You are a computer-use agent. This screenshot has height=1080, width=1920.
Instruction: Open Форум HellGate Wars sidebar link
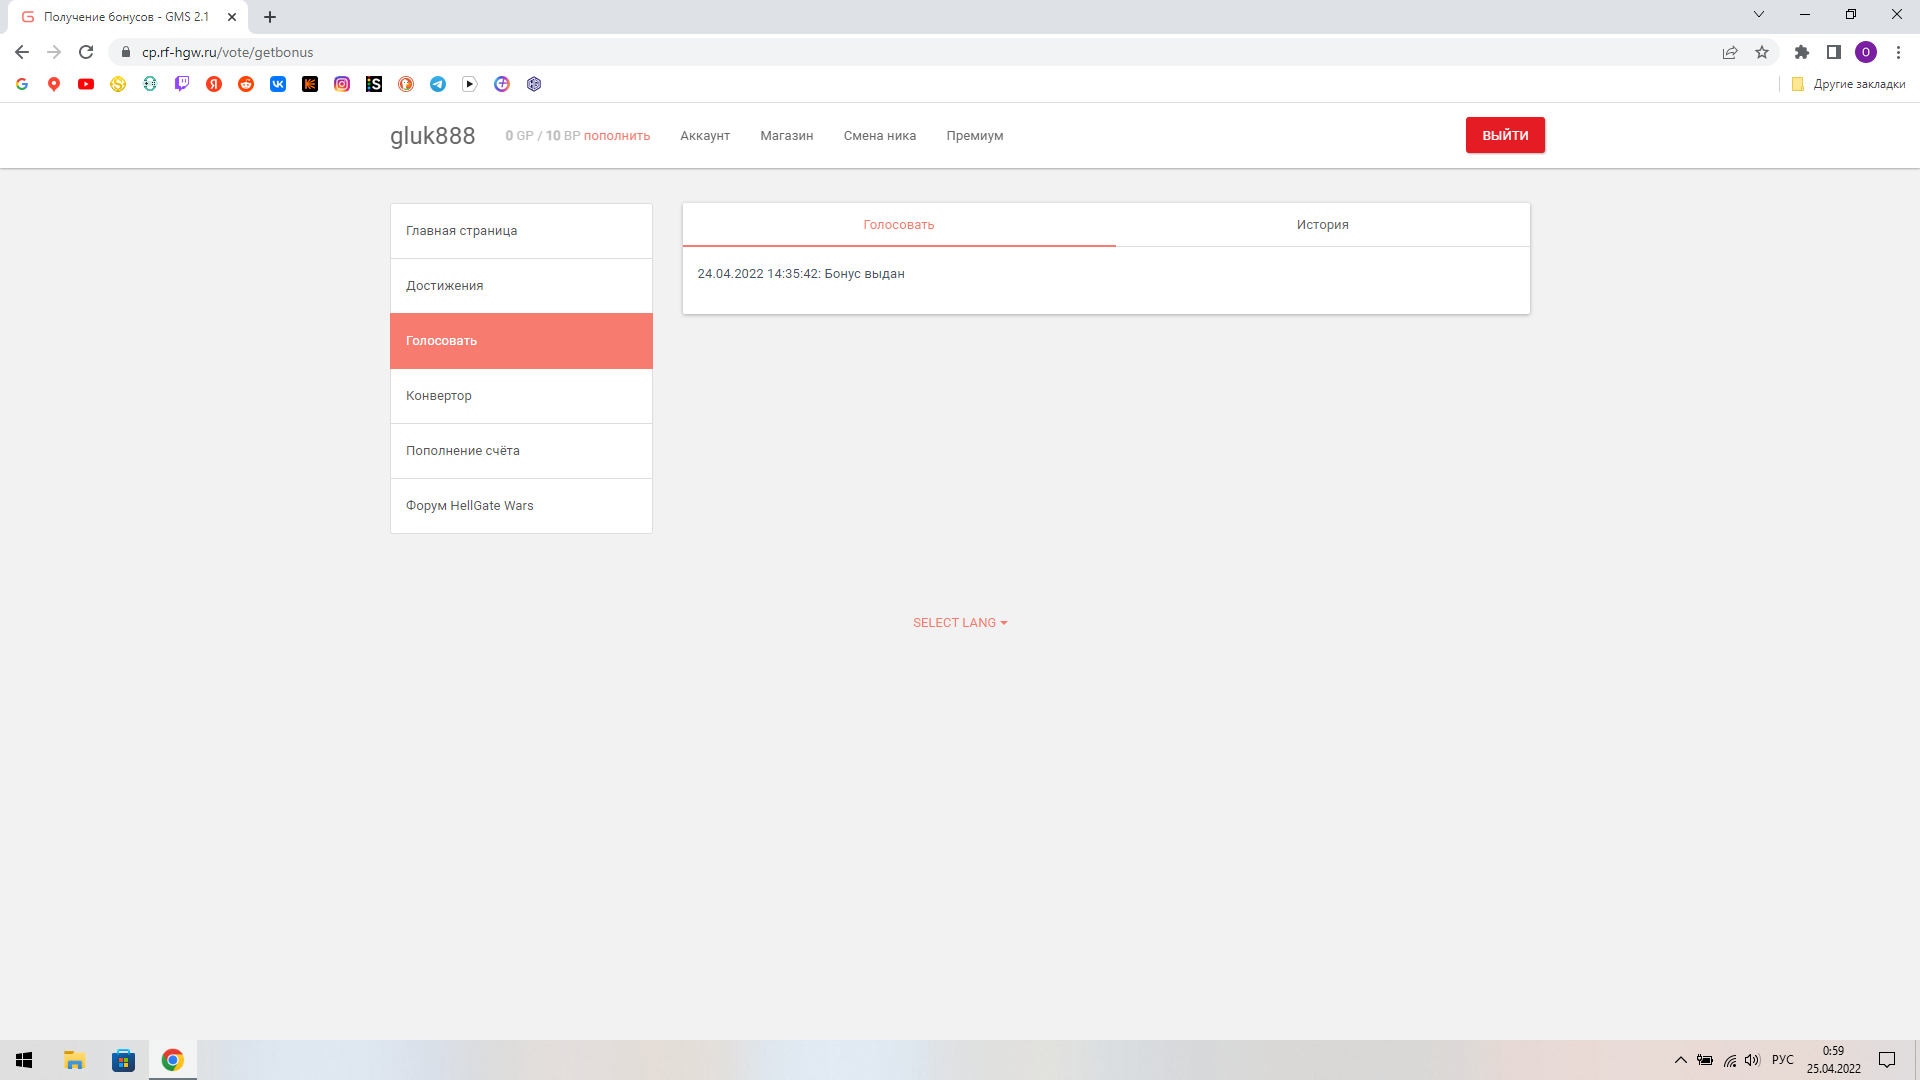point(521,506)
